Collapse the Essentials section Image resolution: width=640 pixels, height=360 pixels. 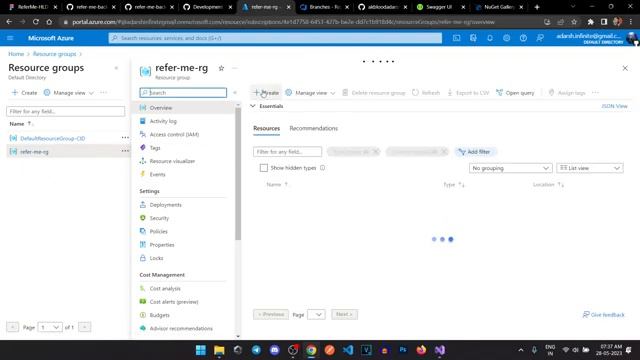[x=253, y=106]
